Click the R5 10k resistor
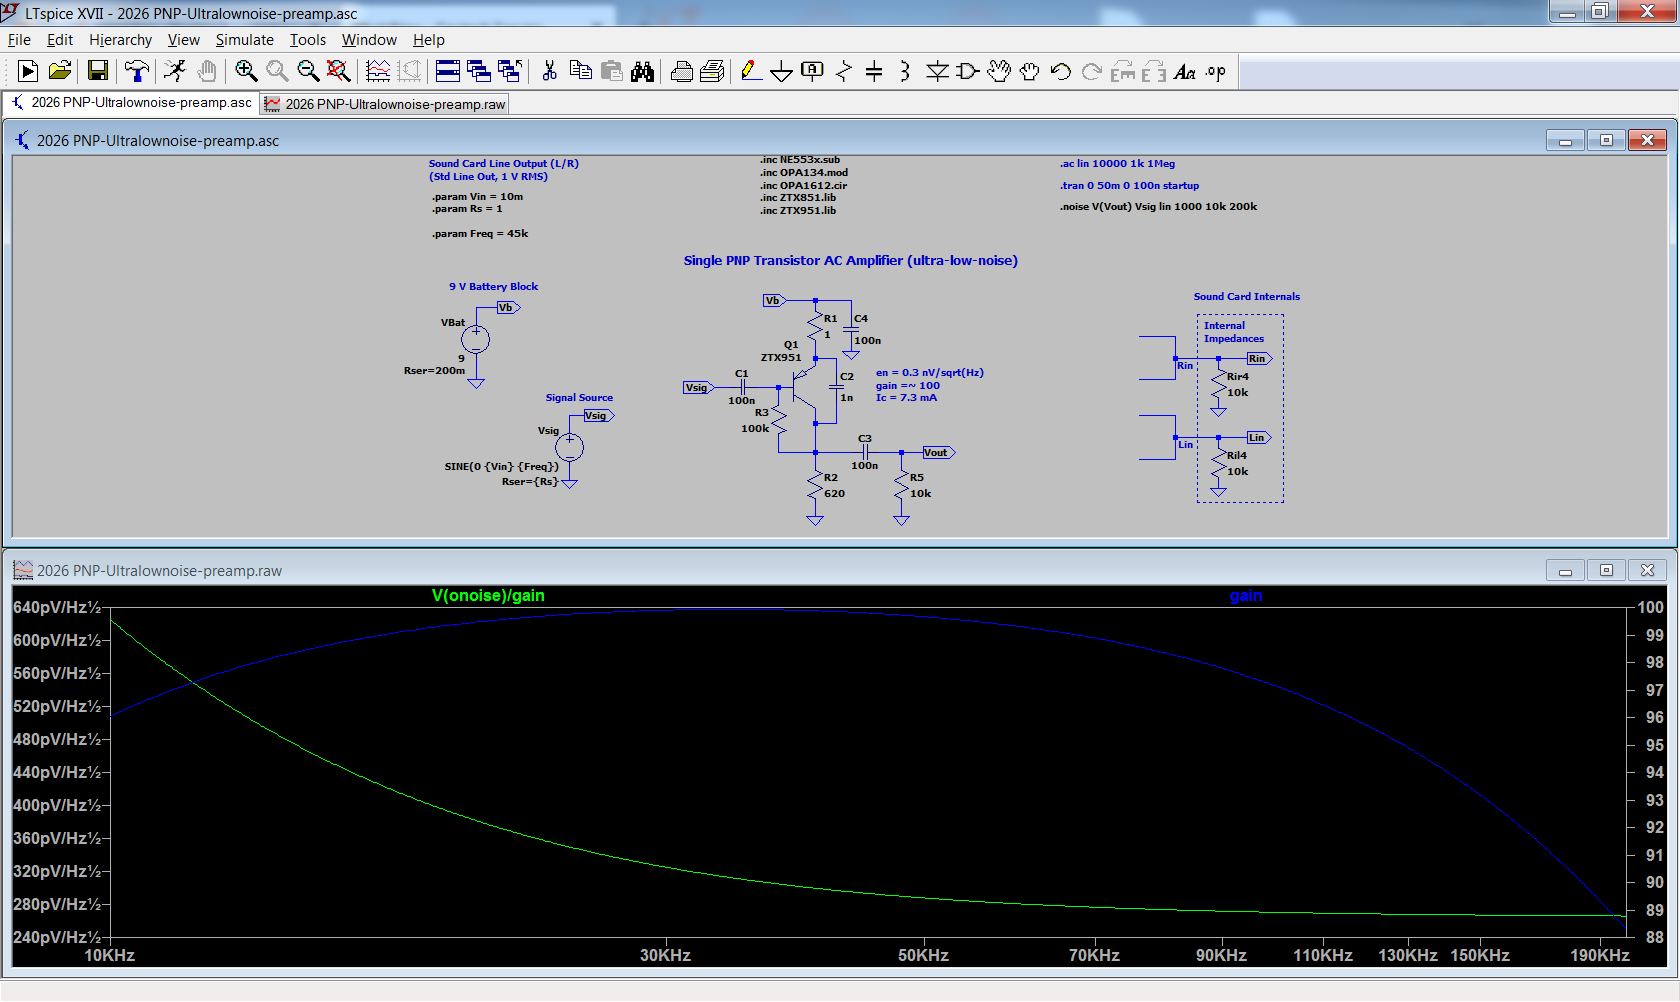This screenshot has width=1680, height=1002. click(902, 487)
